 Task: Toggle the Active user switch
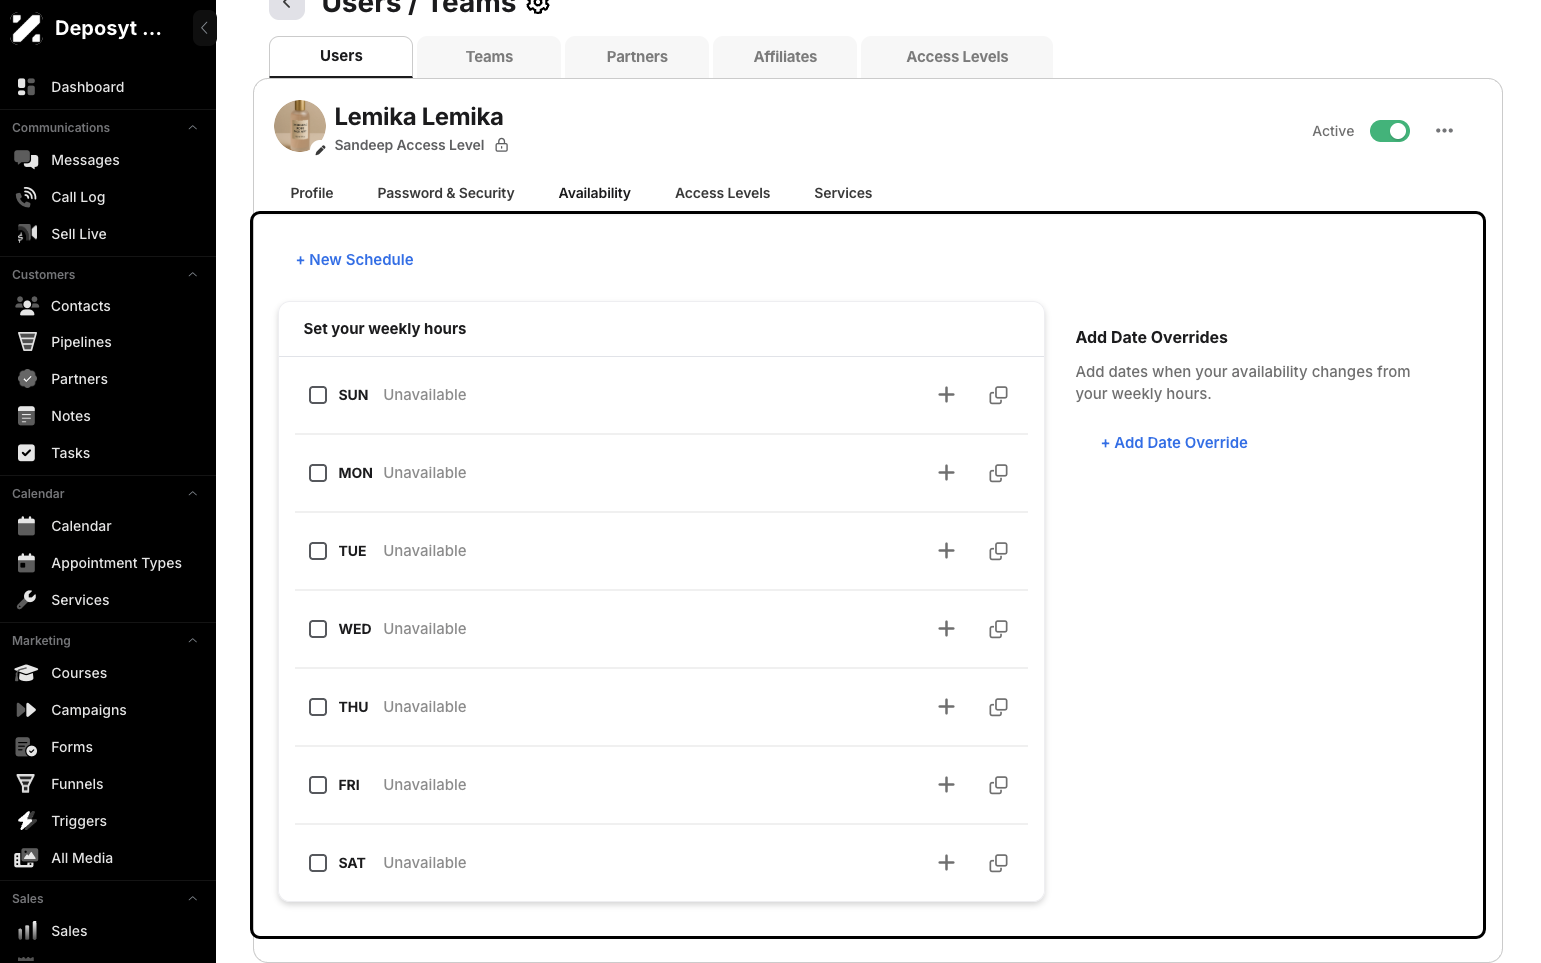coord(1389,131)
